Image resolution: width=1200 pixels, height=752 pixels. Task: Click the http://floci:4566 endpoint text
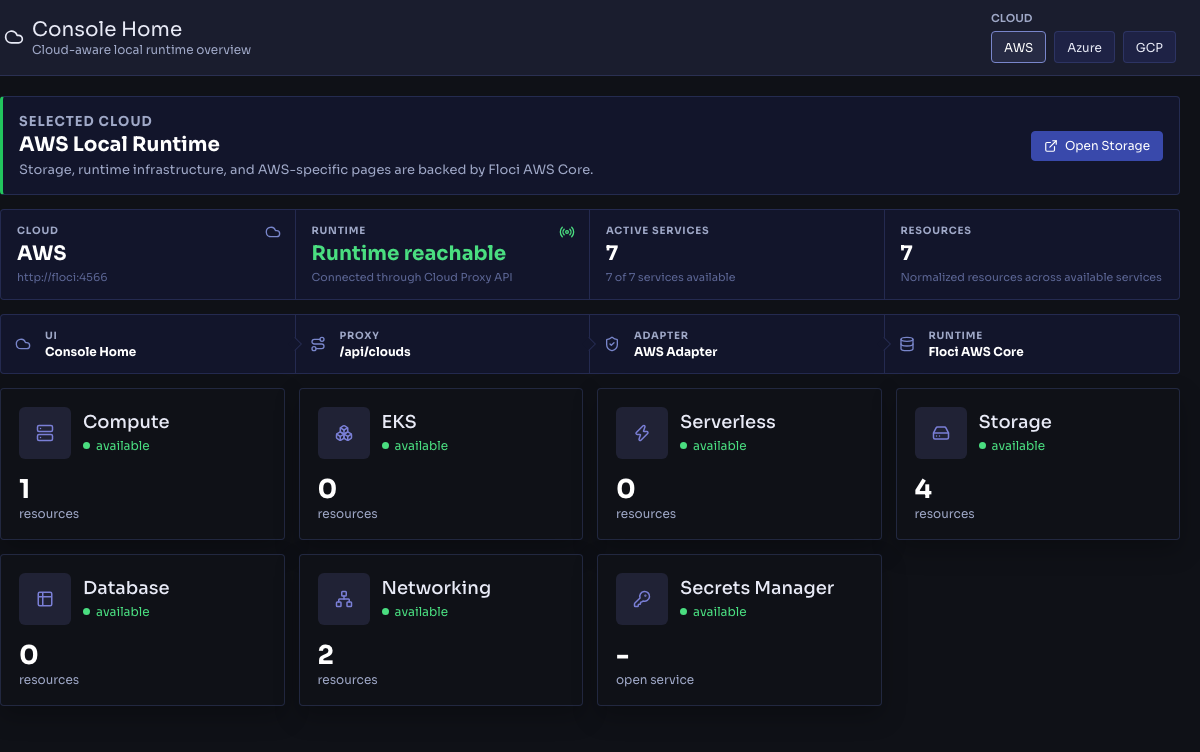click(62, 277)
